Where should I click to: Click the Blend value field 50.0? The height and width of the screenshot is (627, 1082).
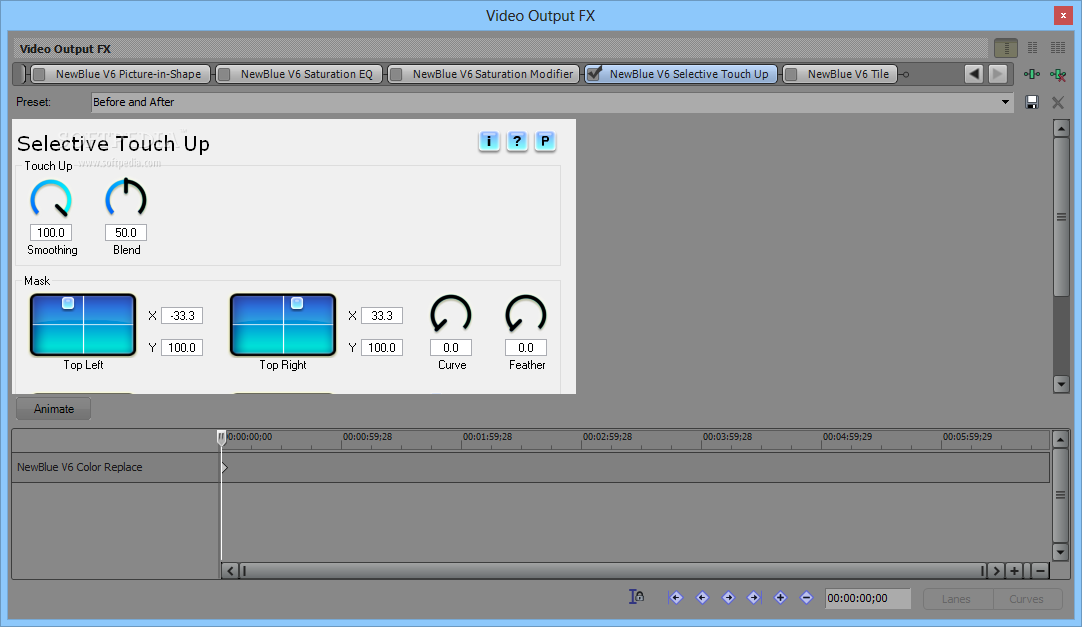tap(126, 232)
